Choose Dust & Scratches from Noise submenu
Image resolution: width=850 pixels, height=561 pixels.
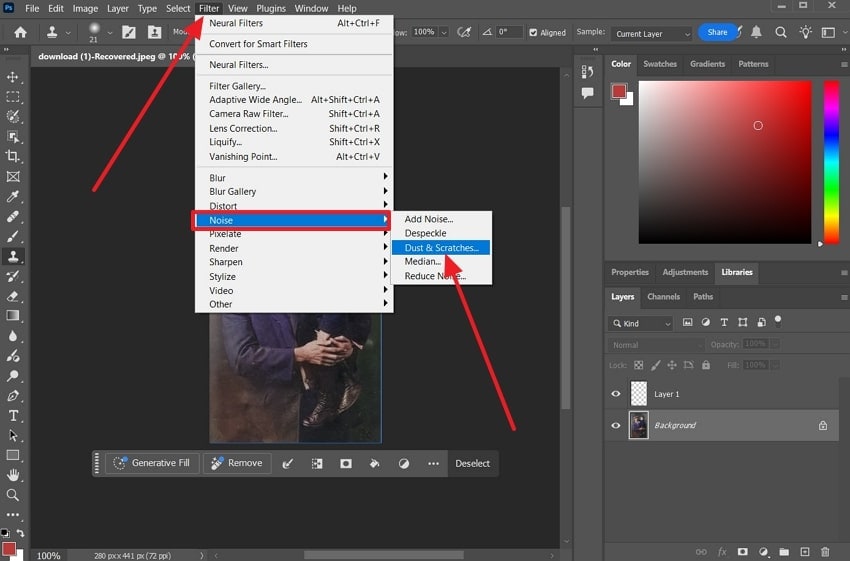[x=441, y=248]
